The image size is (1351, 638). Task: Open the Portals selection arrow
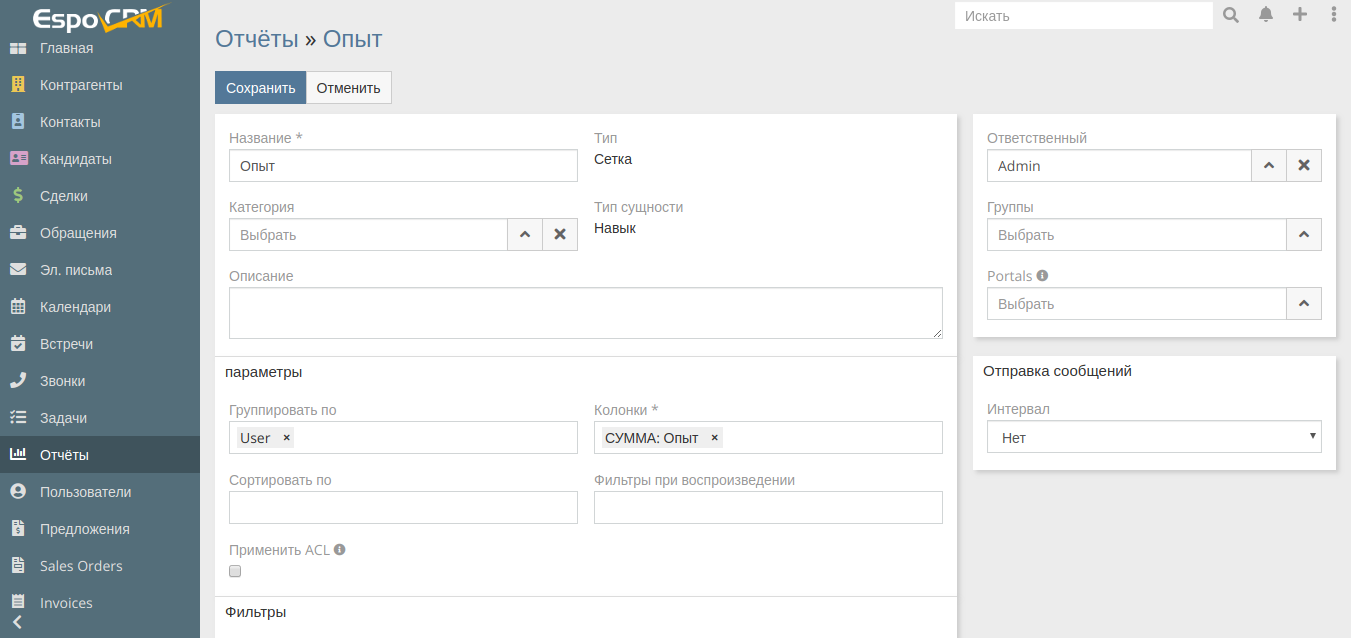click(x=1303, y=304)
